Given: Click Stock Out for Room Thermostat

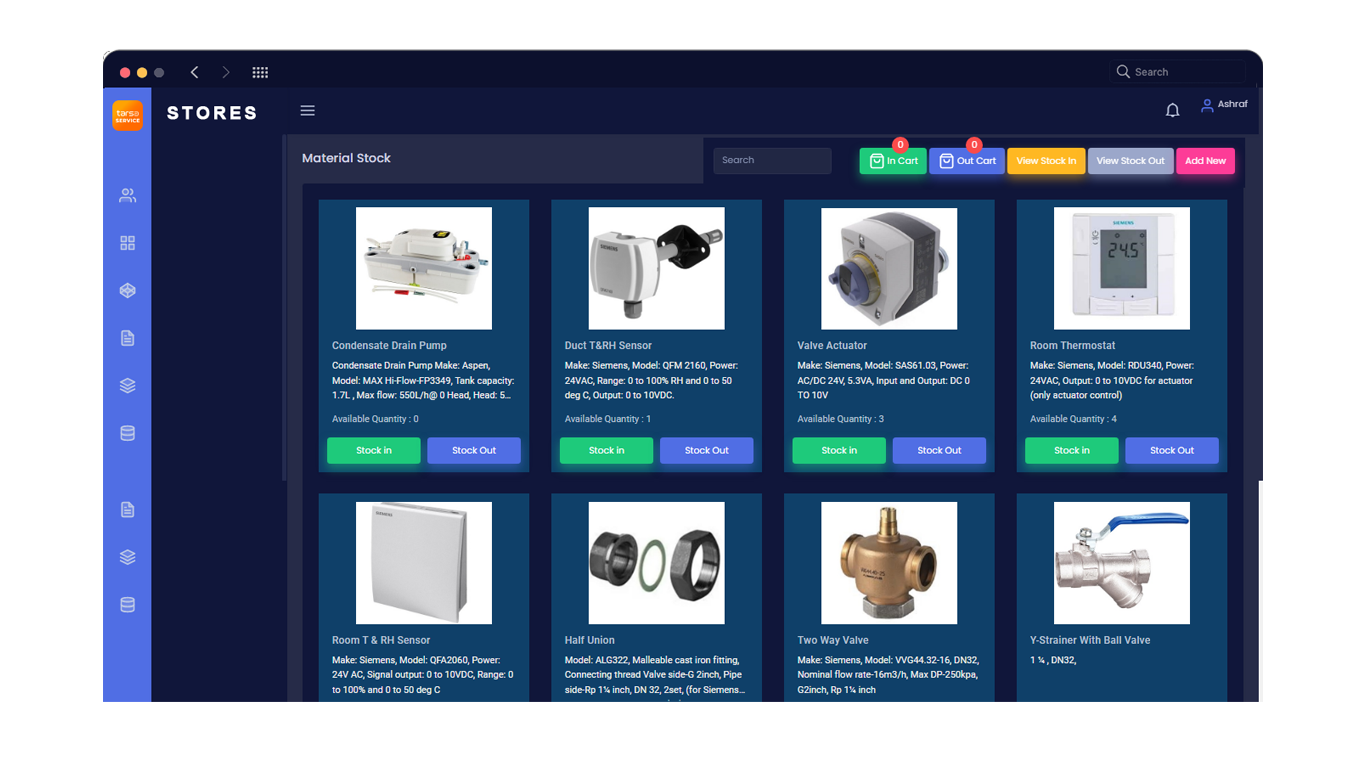Looking at the screenshot, I should [1171, 450].
